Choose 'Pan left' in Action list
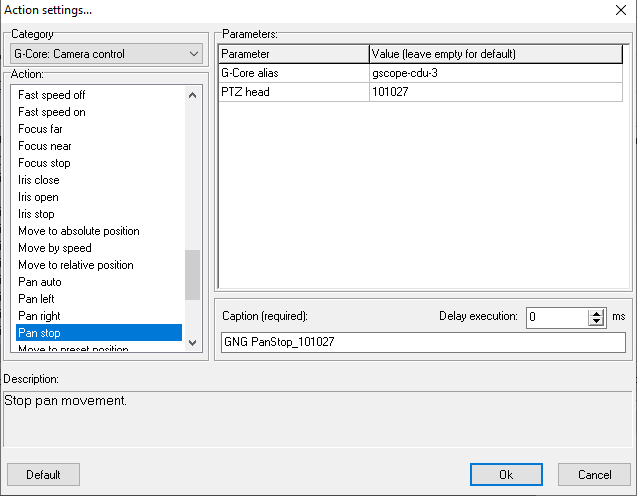The image size is (637, 496). pyautogui.click(x=38, y=299)
